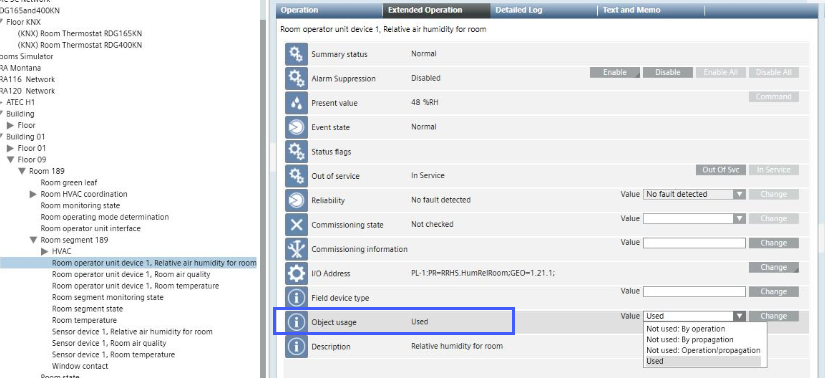Click the Description info icon

[296, 346]
